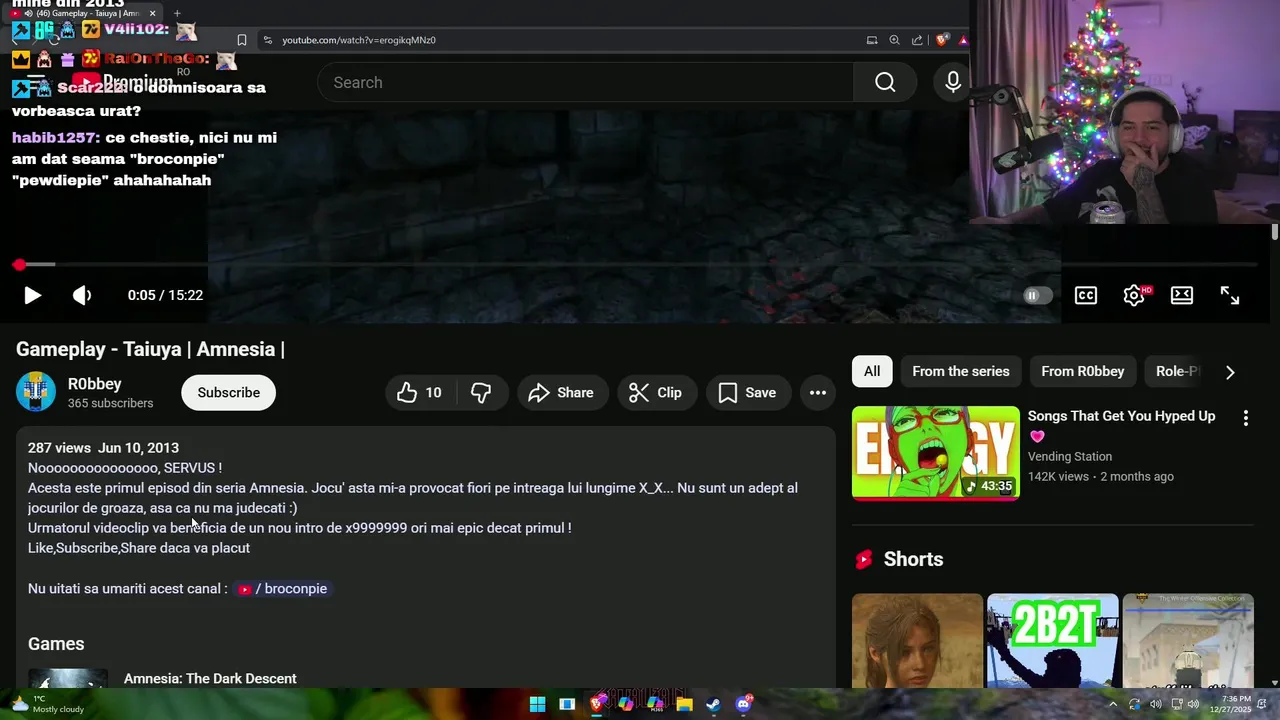The width and height of the screenshot is (1280, 720).
Task: Open the weather widget showing Mostly cloudy
Action: pyautogui.click(x=48, y=704)
